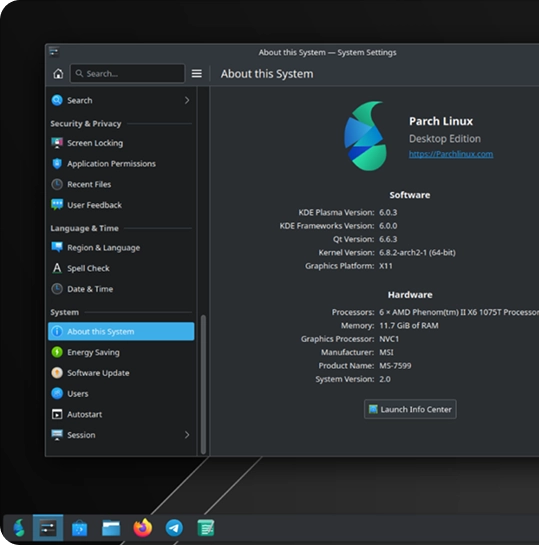Click the KDE Plasma Version value 6.0.3
Image resolution: width=539 pixels, height=545 pixels.
(x=388, y=212)
